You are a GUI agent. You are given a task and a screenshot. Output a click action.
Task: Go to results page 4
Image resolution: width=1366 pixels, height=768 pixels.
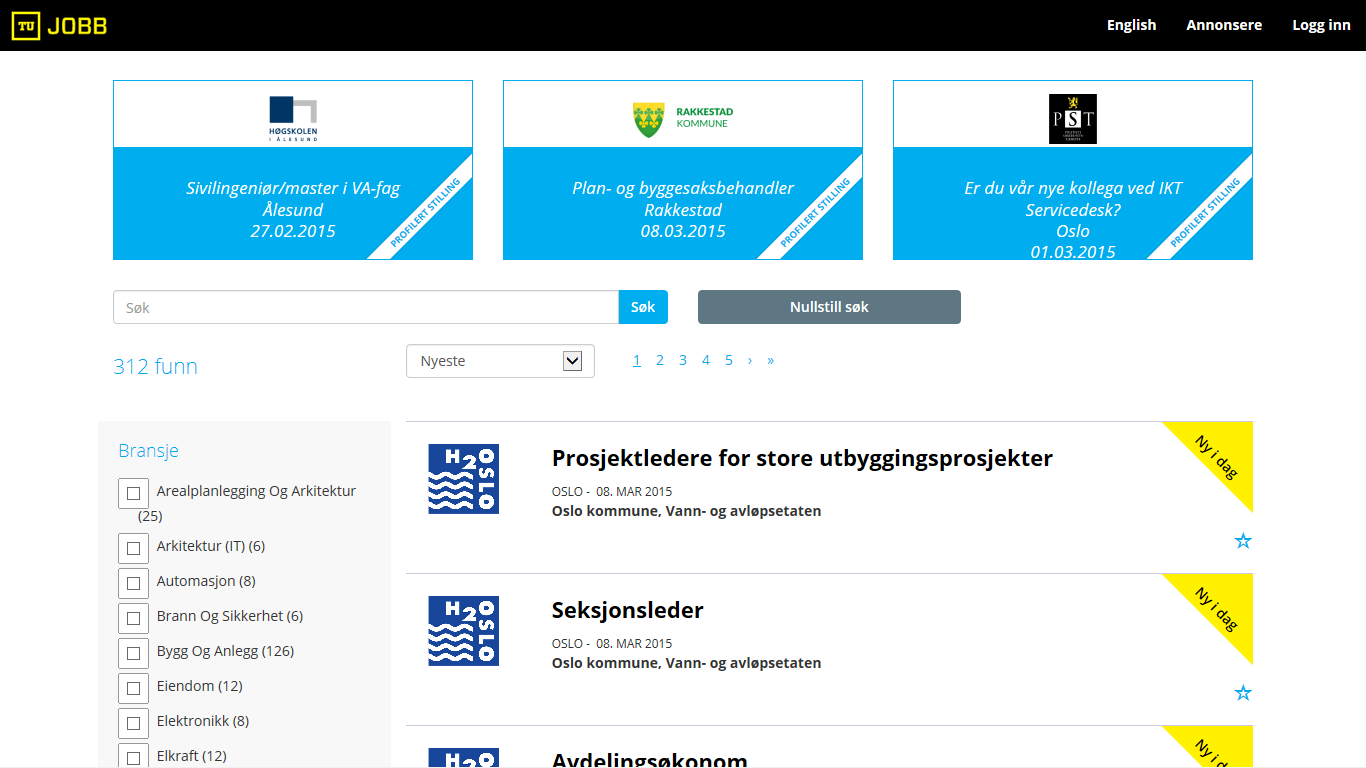point(706,360)
